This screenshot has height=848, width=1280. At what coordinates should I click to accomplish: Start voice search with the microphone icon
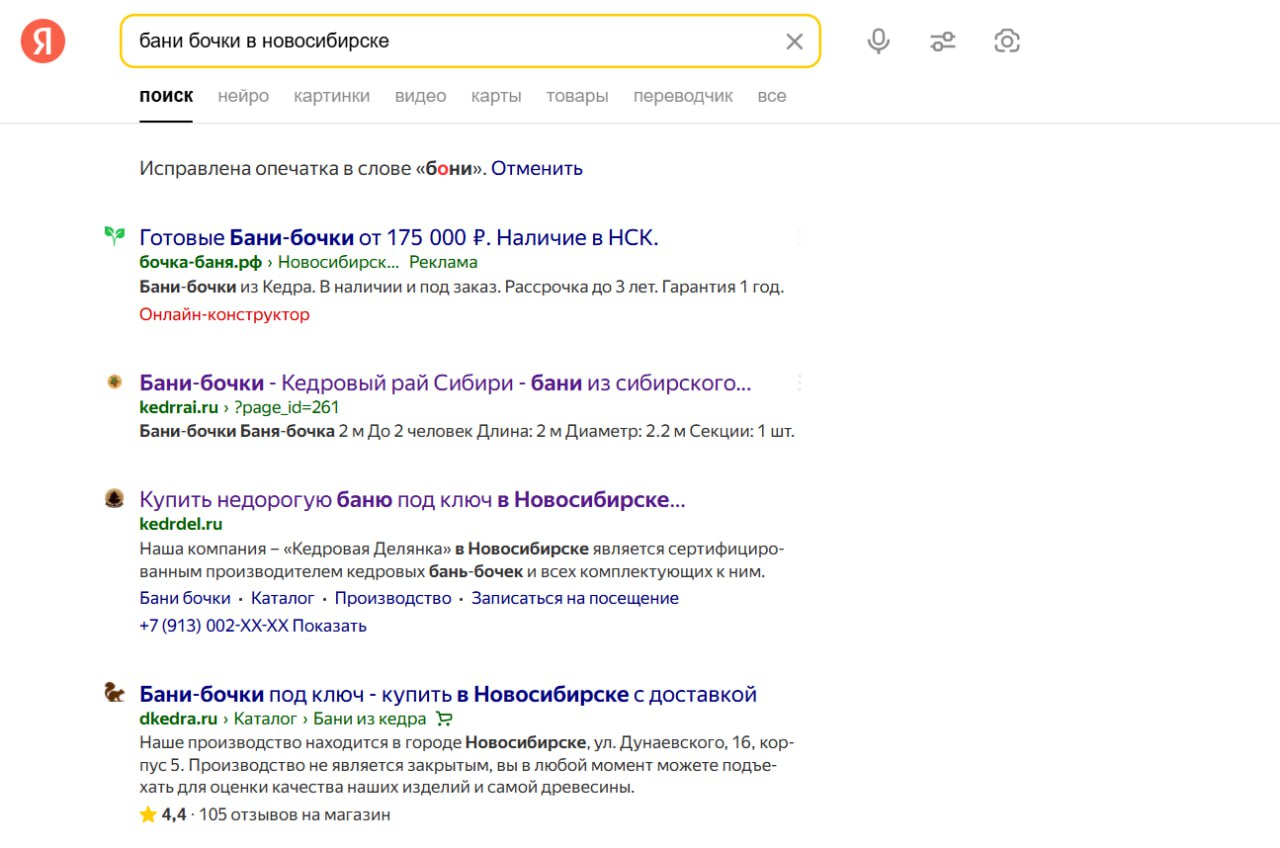pos(878,41)
